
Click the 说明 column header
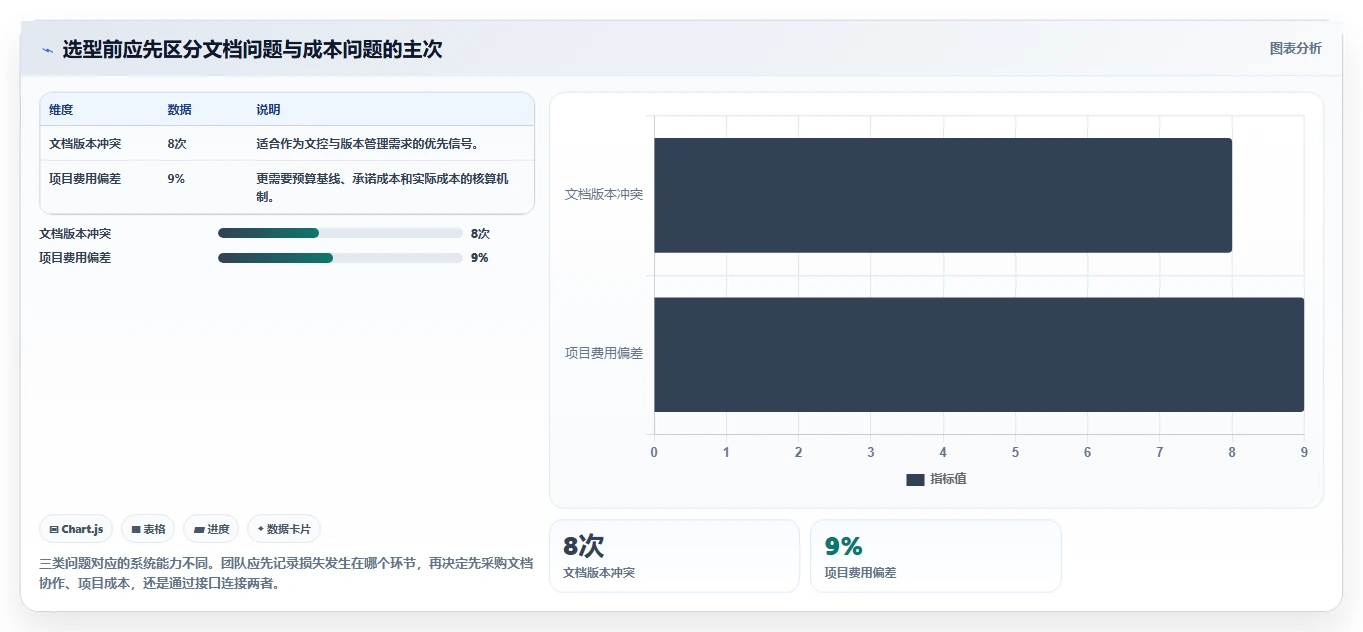[x=268, y=110]
